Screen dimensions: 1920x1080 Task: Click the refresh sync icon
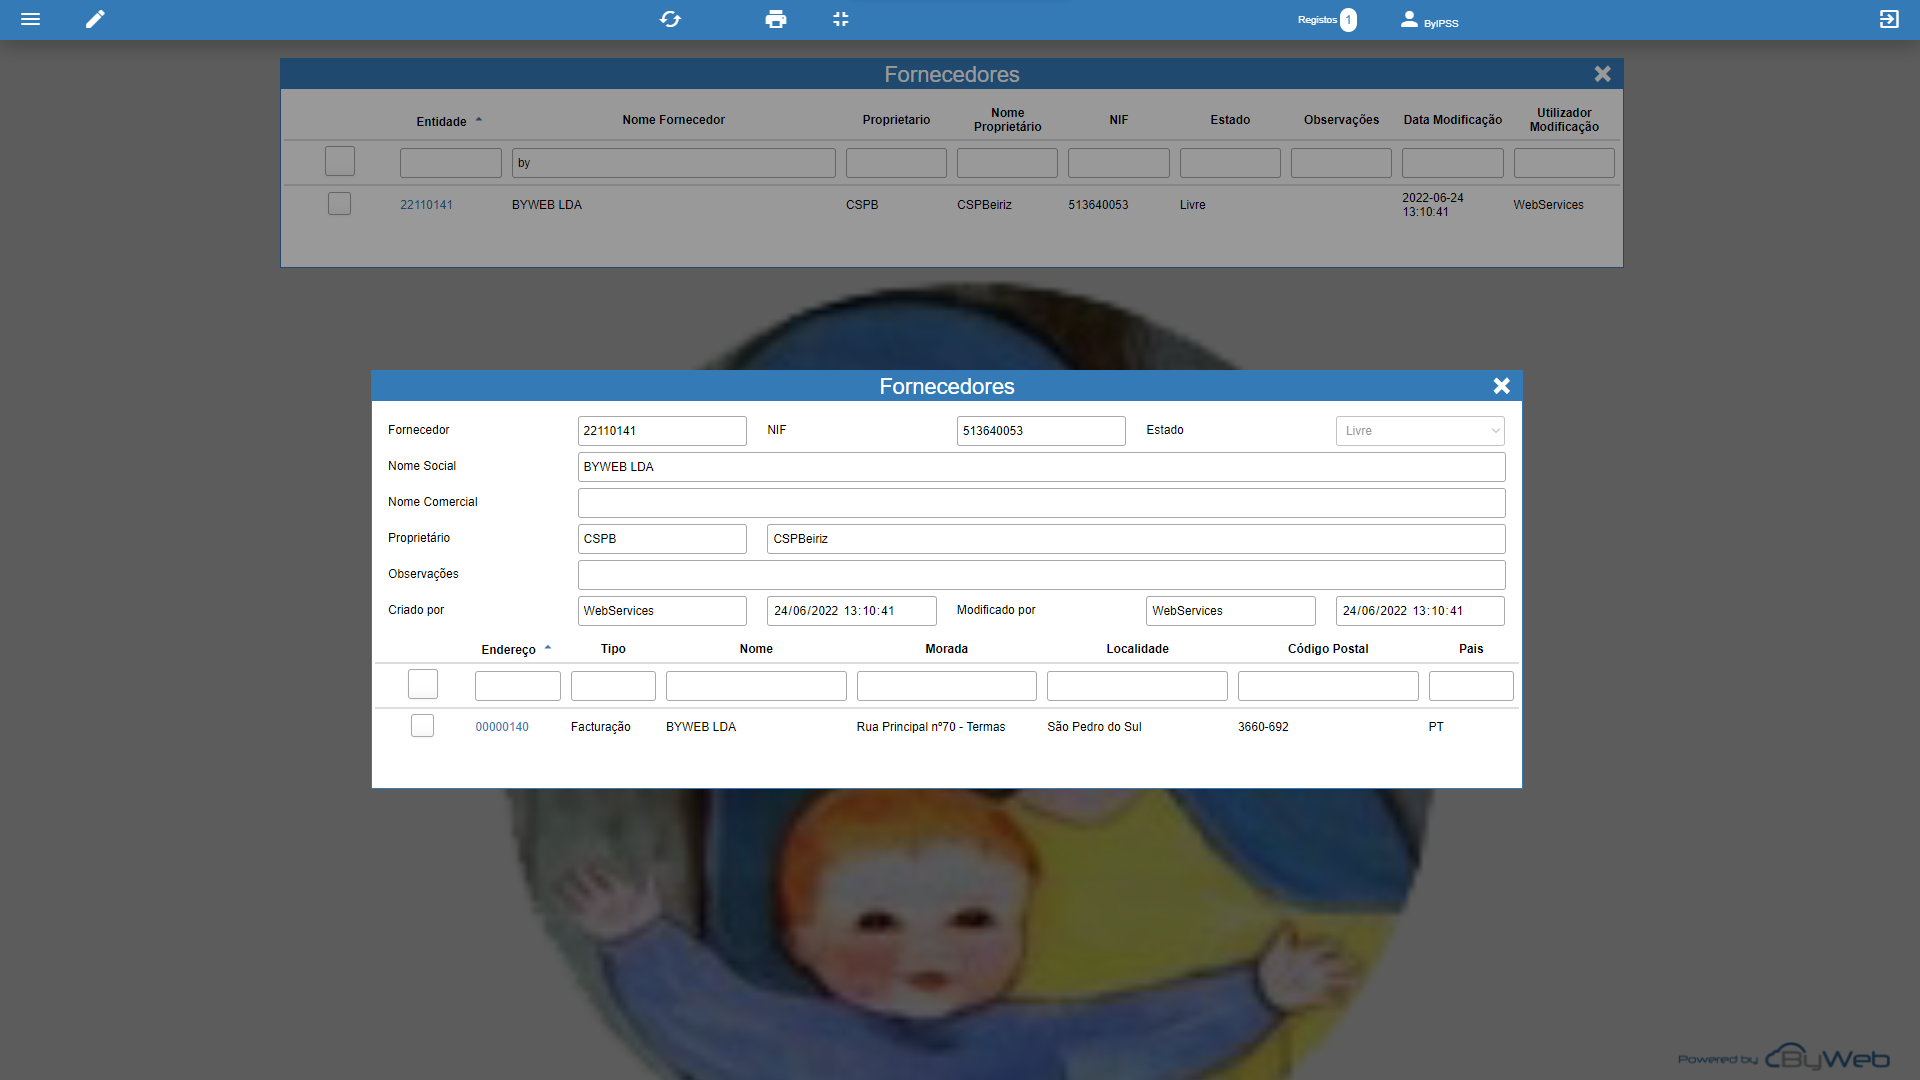tap(670, 19)
